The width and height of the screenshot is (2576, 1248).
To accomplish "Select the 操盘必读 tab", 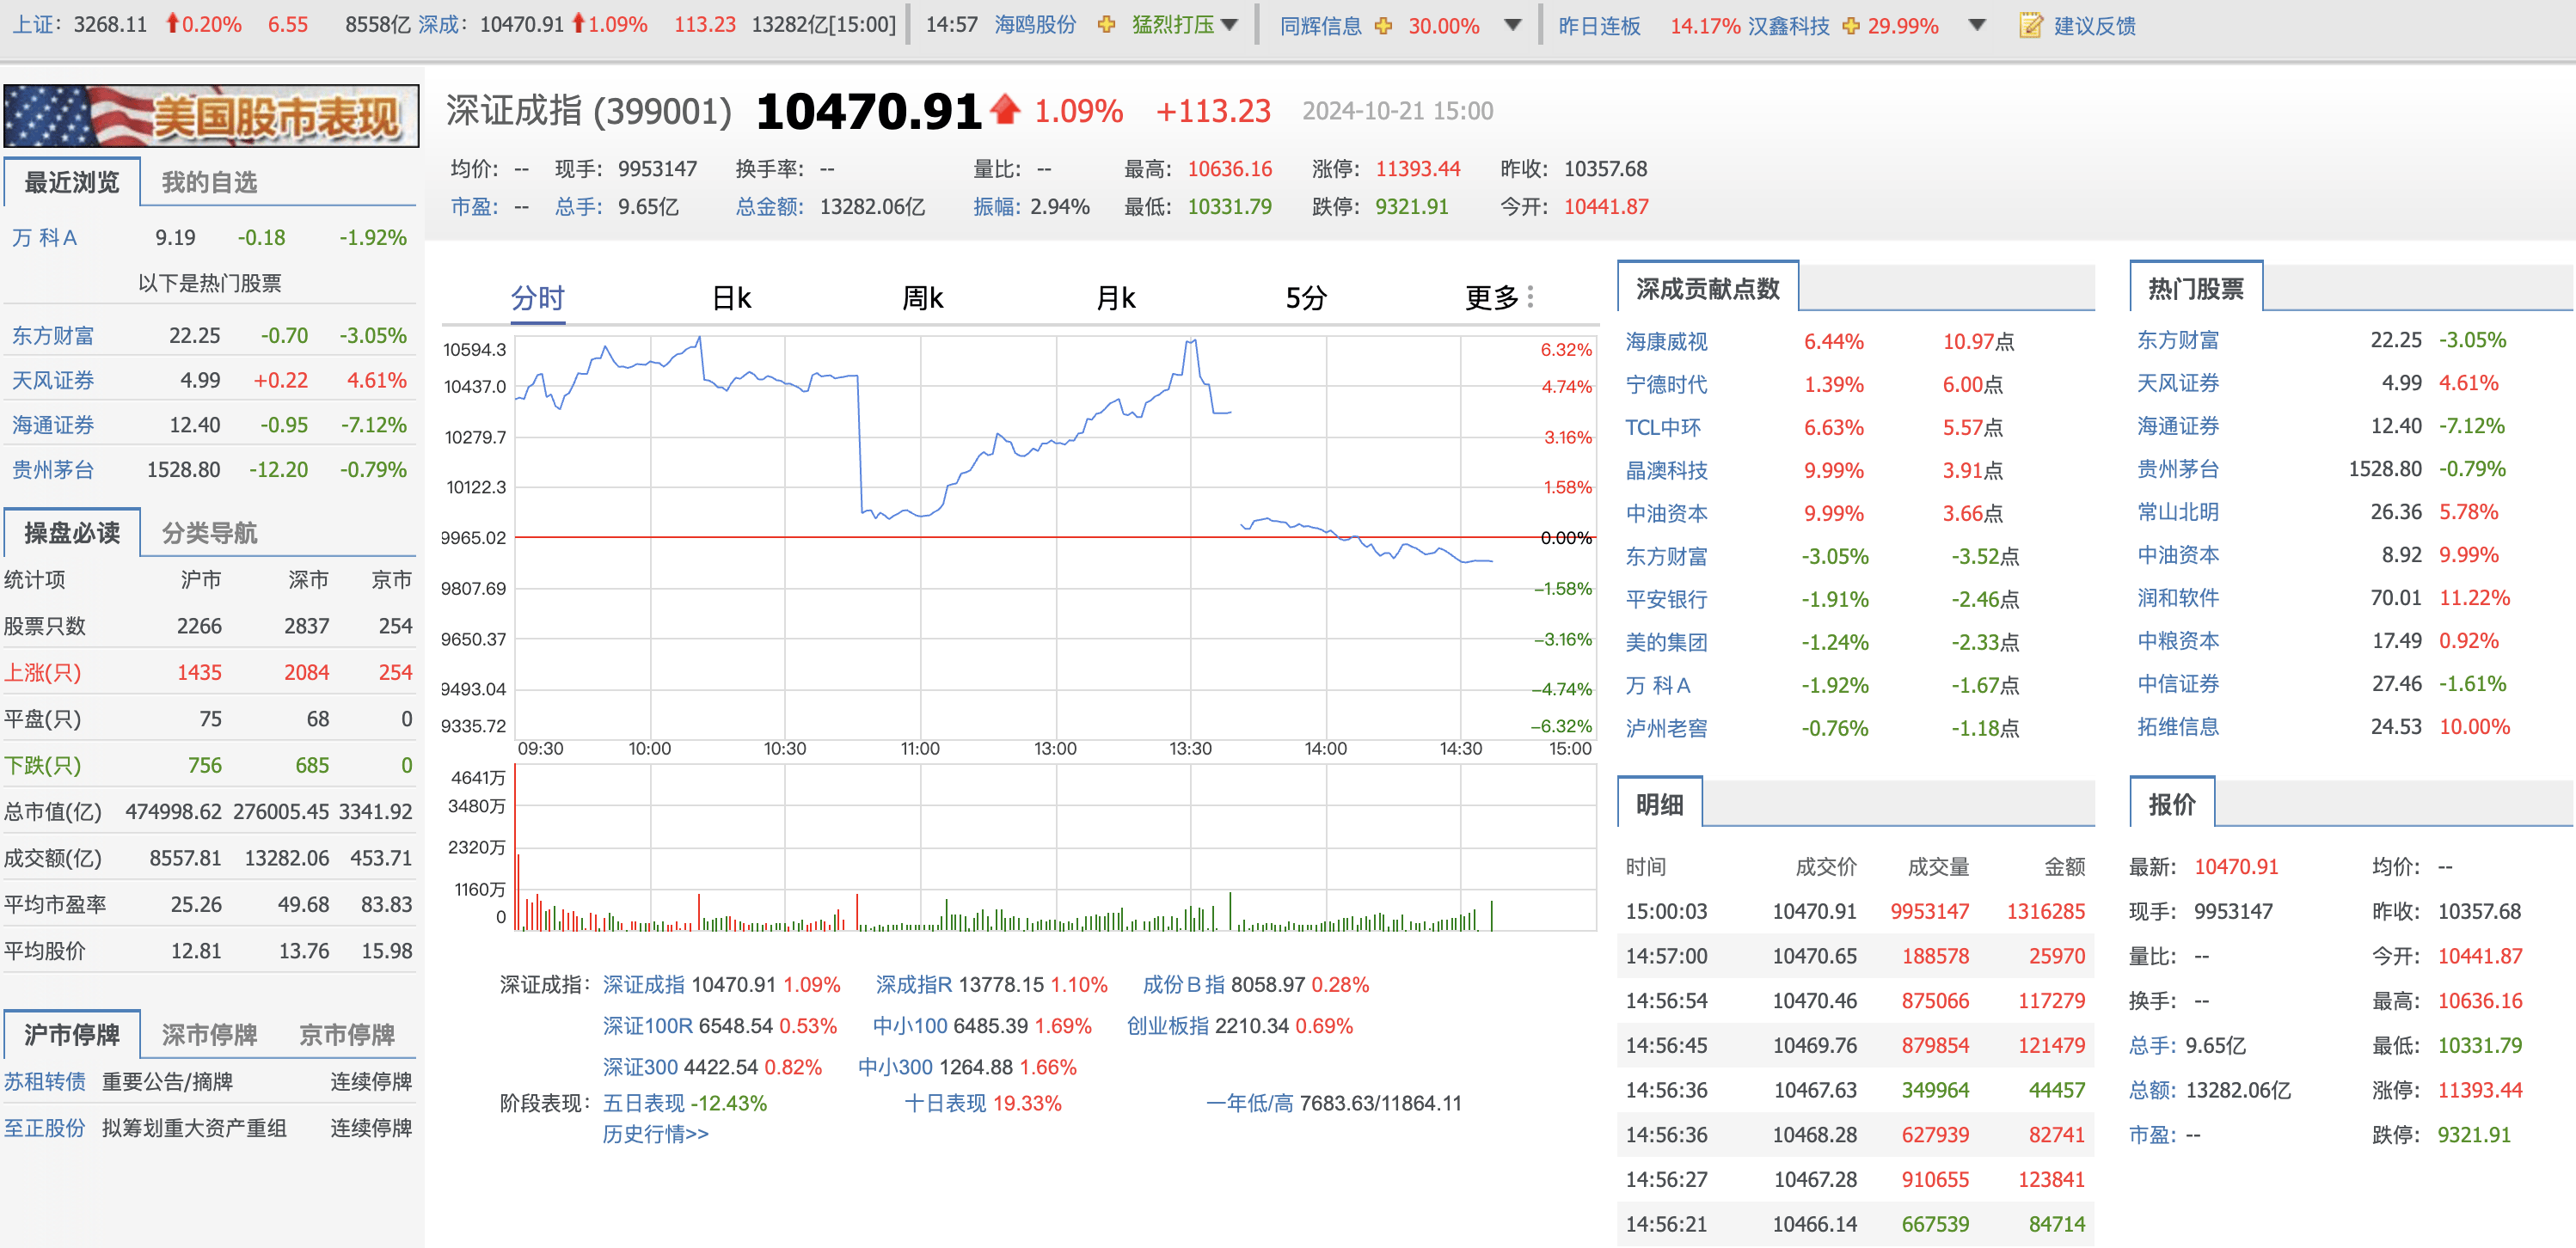I will point(71,532).
